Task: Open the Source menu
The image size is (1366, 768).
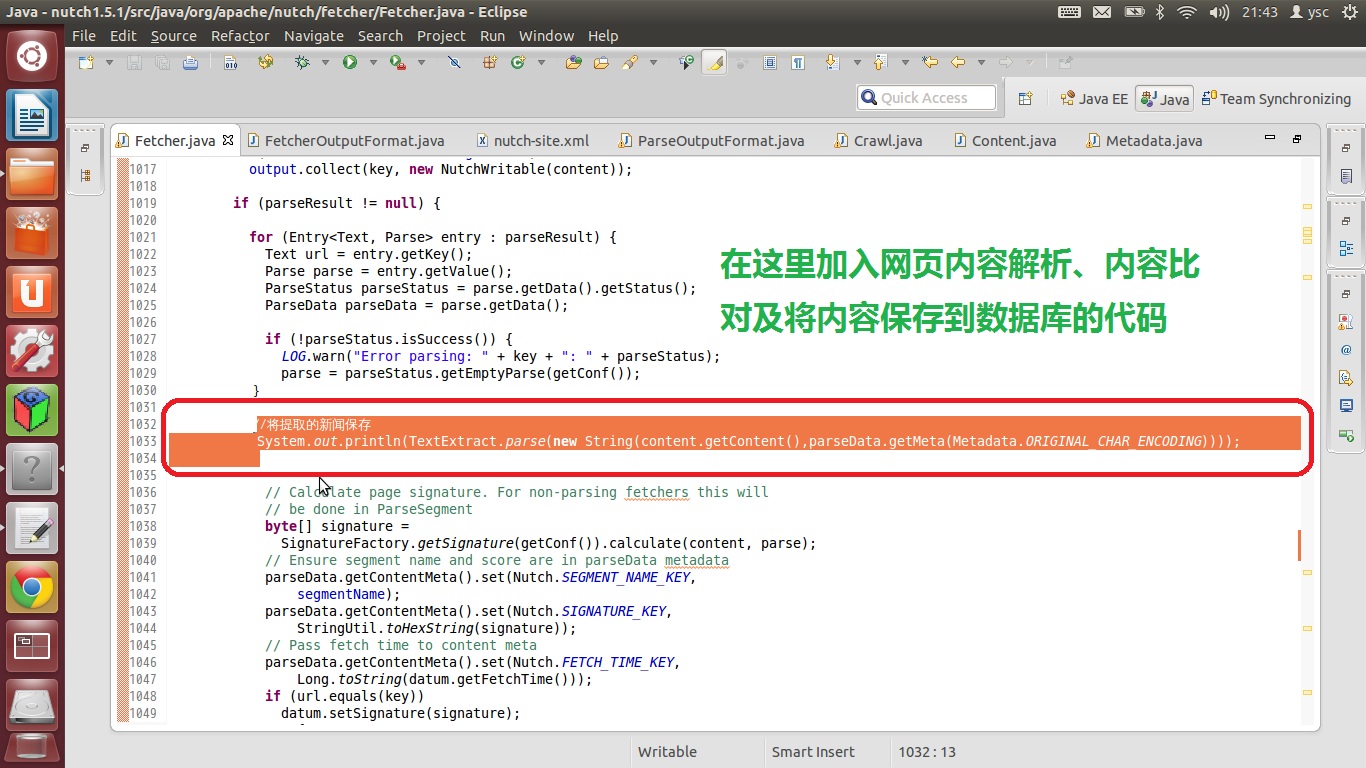Action: [x=174, y=35]
